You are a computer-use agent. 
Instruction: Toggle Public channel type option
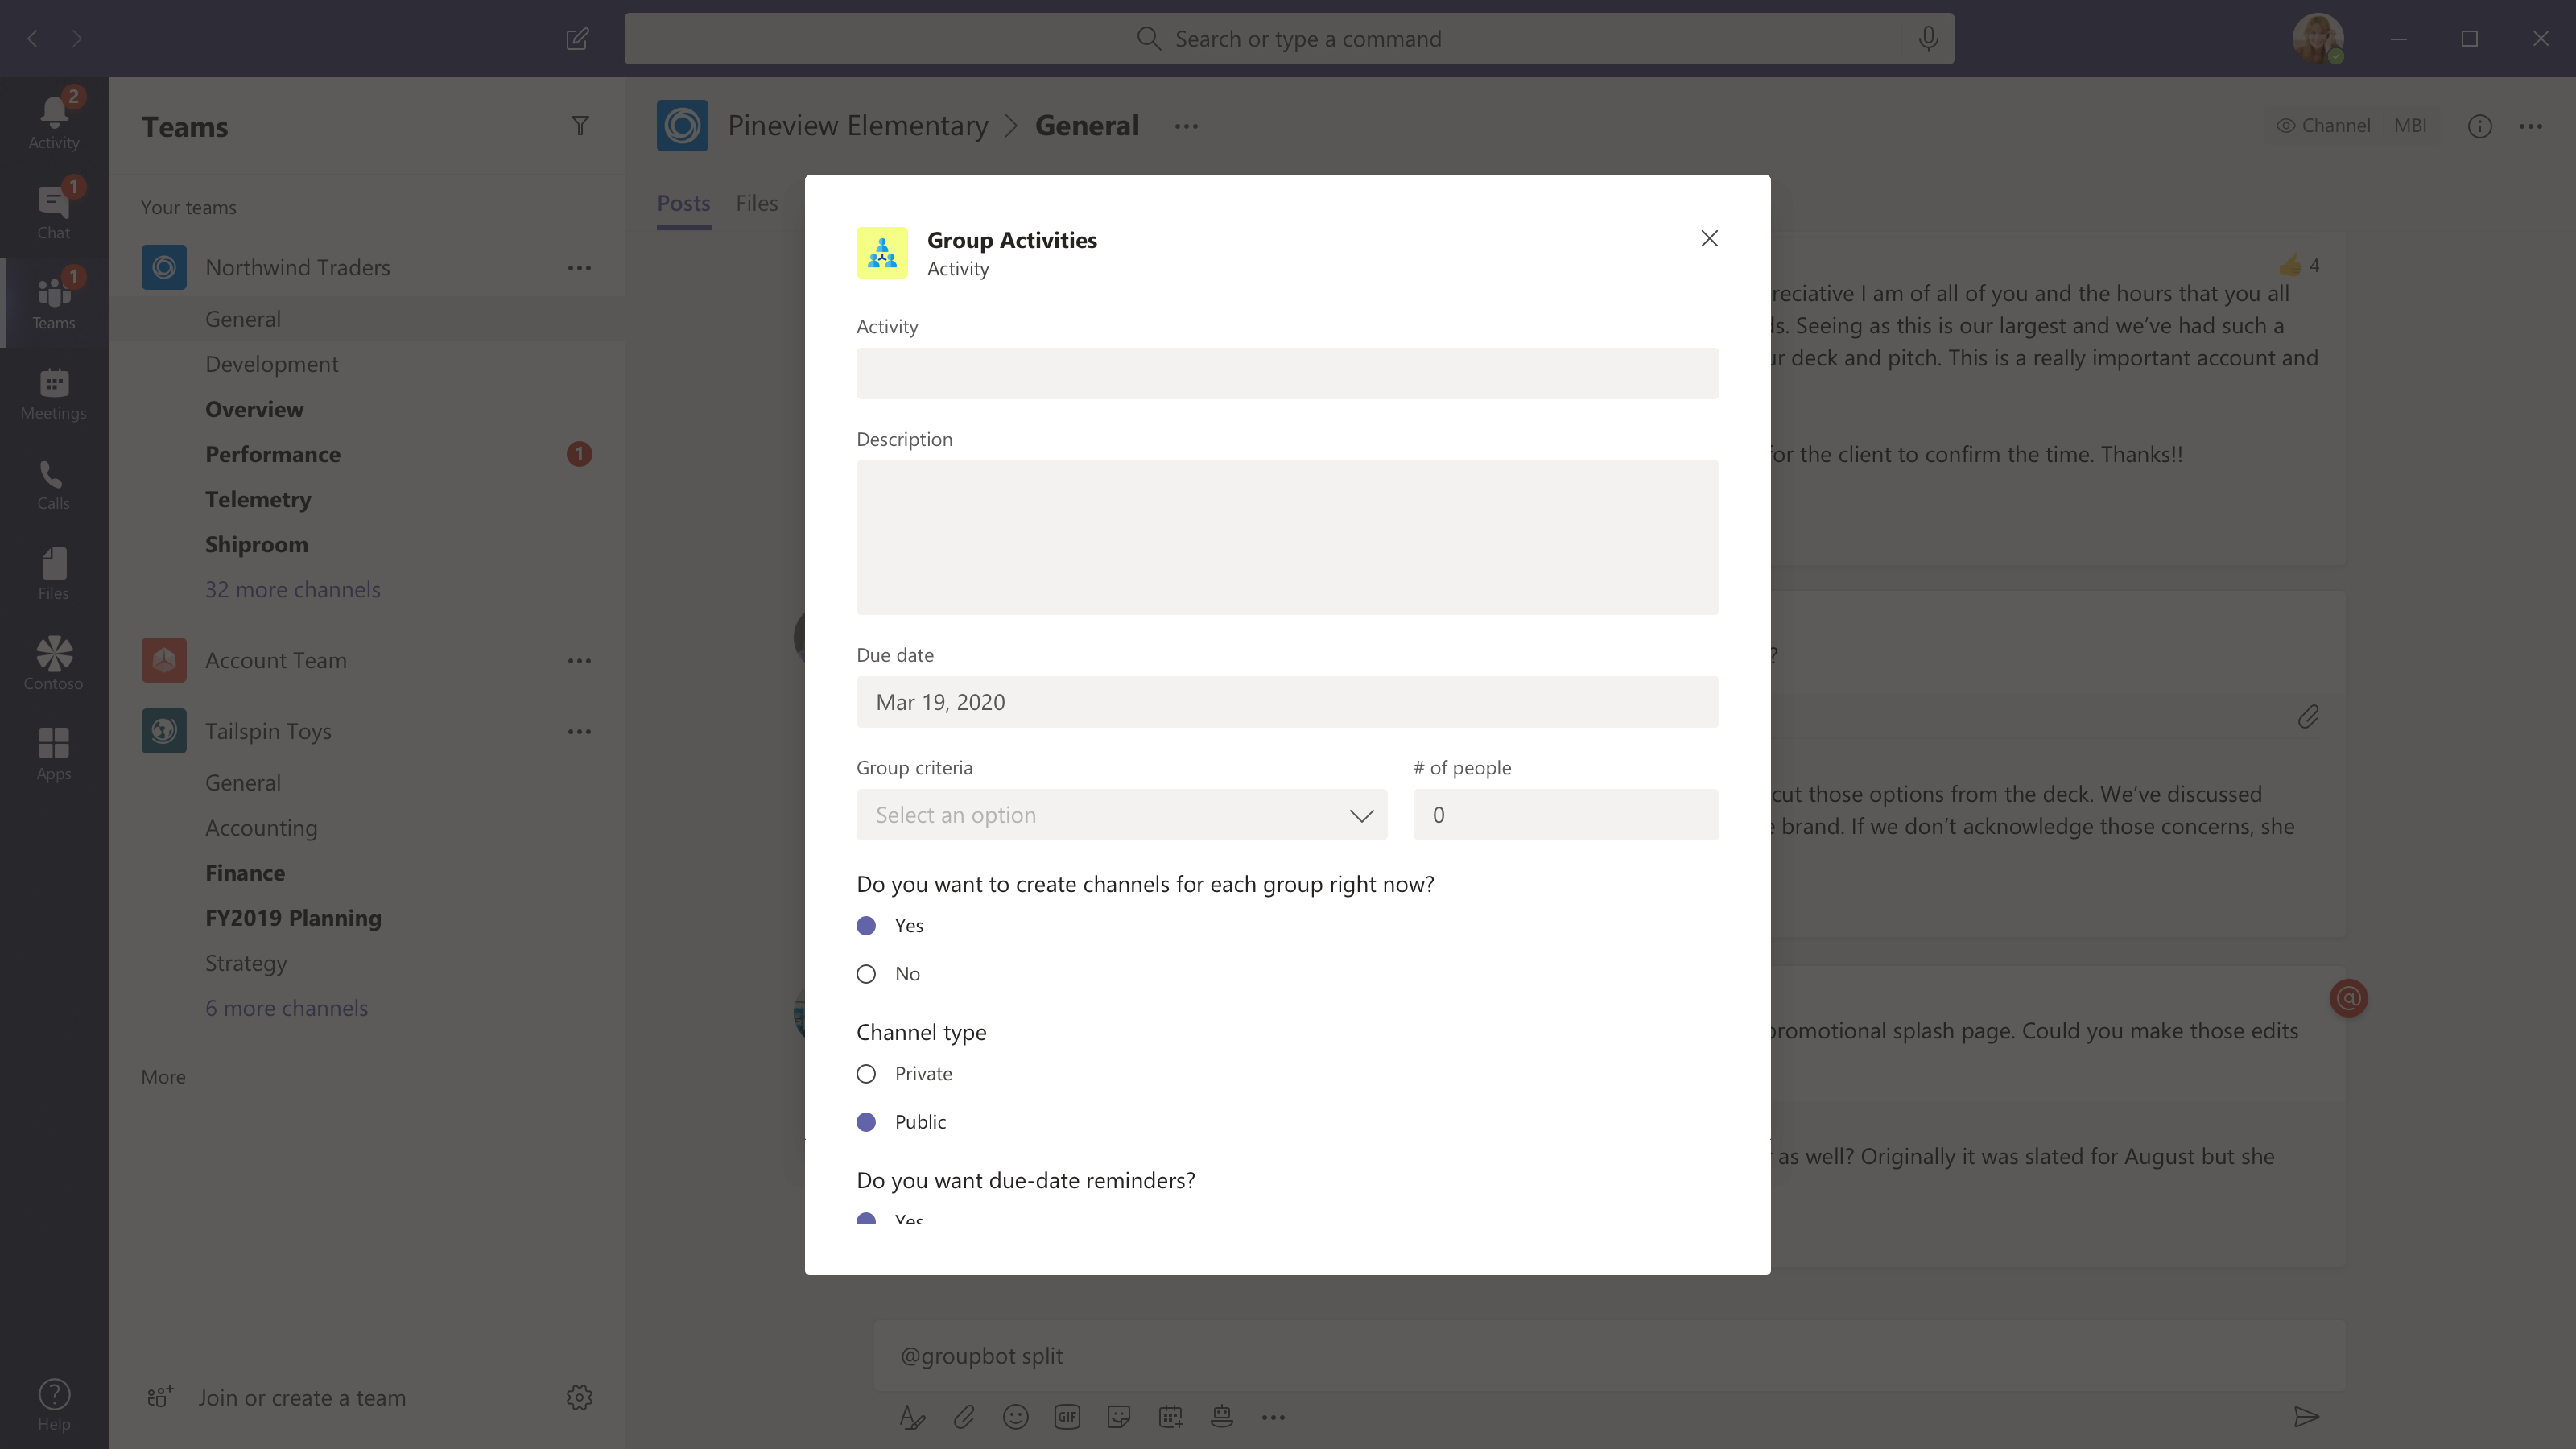pos(867,1120)
